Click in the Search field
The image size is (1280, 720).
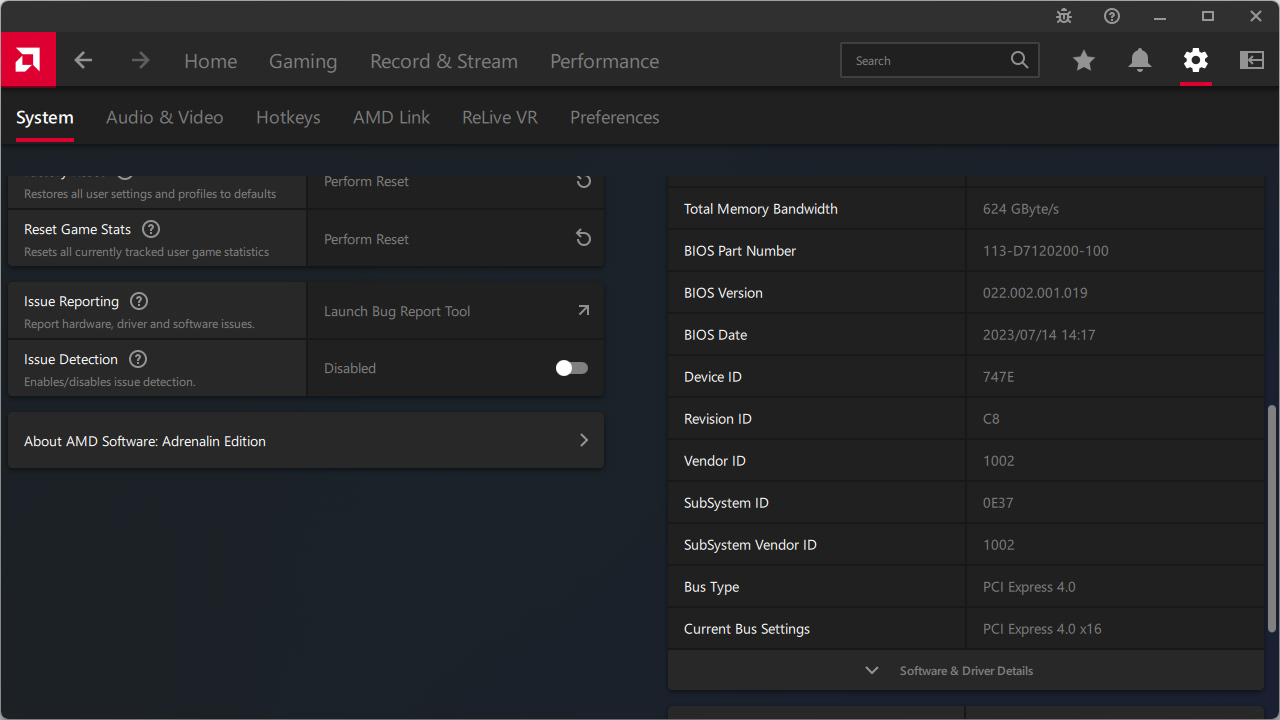point(928,61)
